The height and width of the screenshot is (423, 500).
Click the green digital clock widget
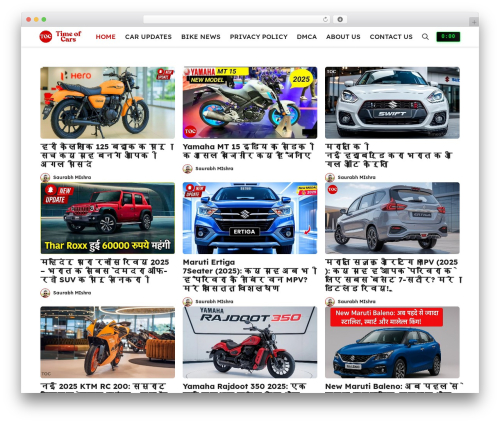pyautogui.click(x=448, y=37)
